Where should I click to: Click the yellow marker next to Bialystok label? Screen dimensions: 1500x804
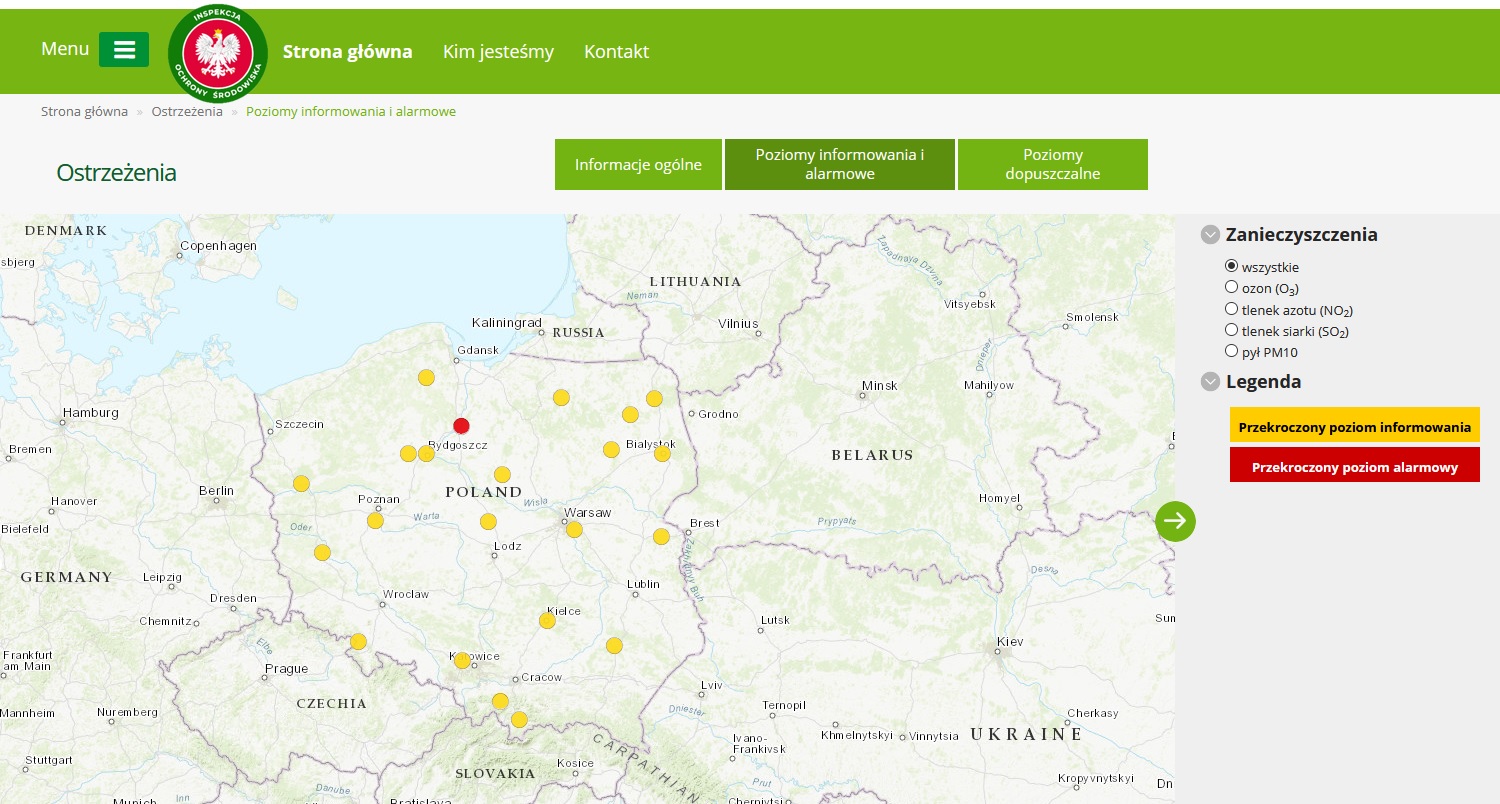[662, 454]
